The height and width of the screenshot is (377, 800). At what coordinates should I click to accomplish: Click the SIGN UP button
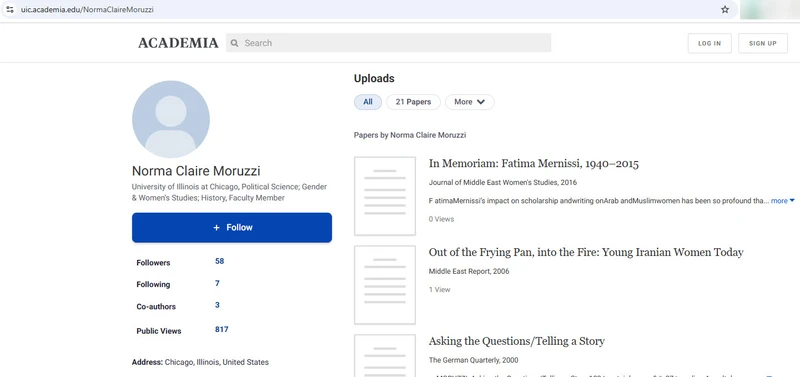point(763,43)
